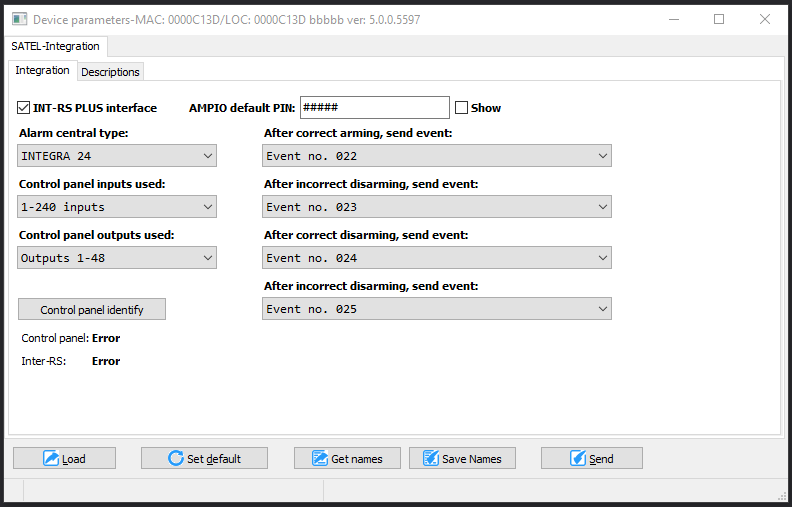Open the Event no. 024 dropdown
Image resolution: width=792 pixels, height=507 pixels.
[436, 258]
